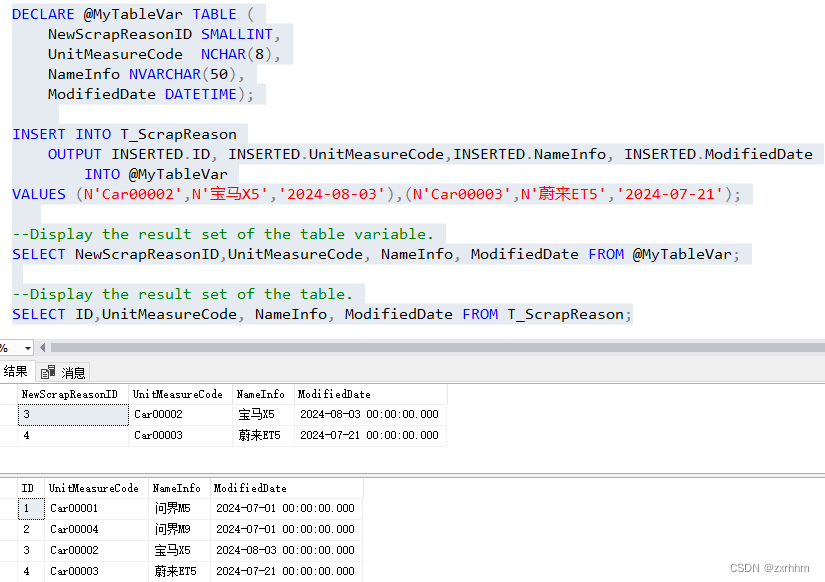Click the messages icon beside 消息 label
The image size is (825, 582).
48,371
